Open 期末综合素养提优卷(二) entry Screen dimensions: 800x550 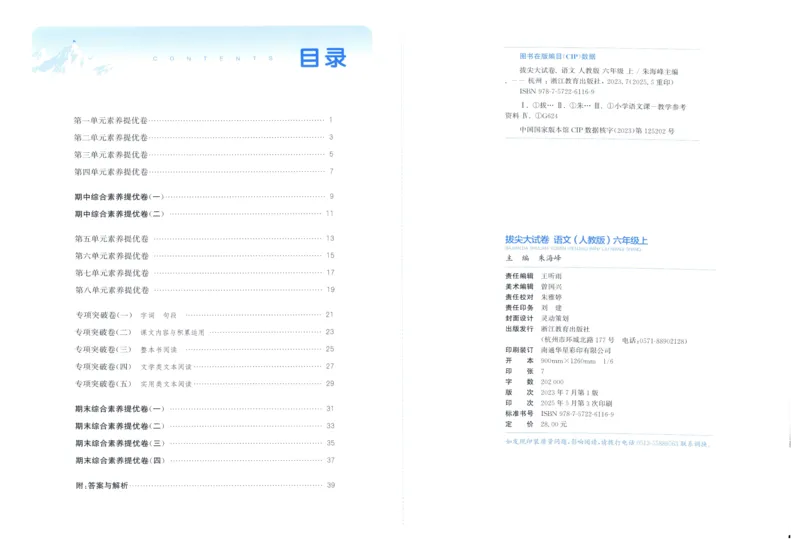pyautogui.click(x=205, y=426)
